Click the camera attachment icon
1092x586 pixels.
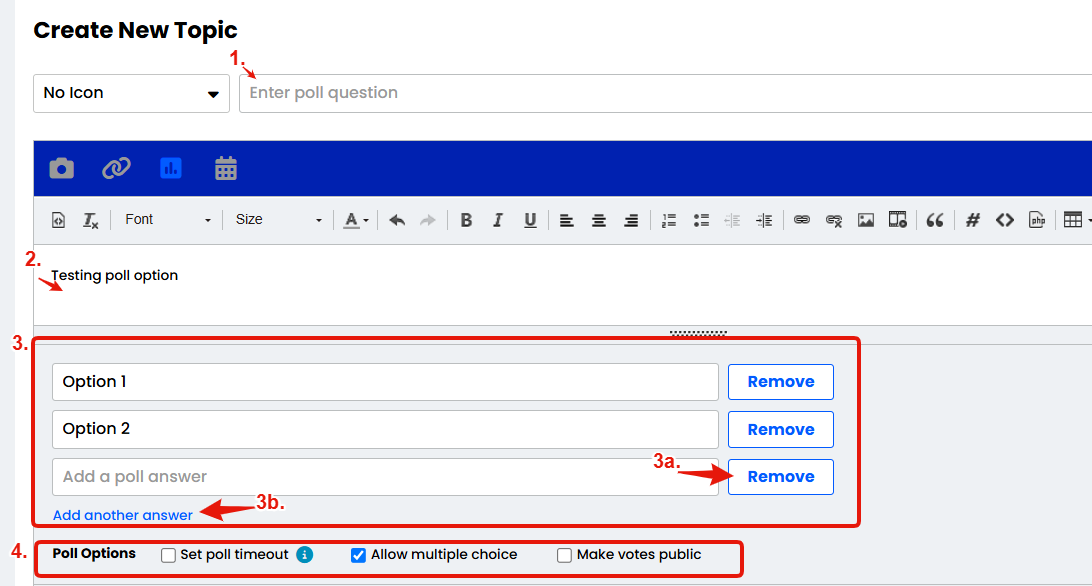(61, 169)
